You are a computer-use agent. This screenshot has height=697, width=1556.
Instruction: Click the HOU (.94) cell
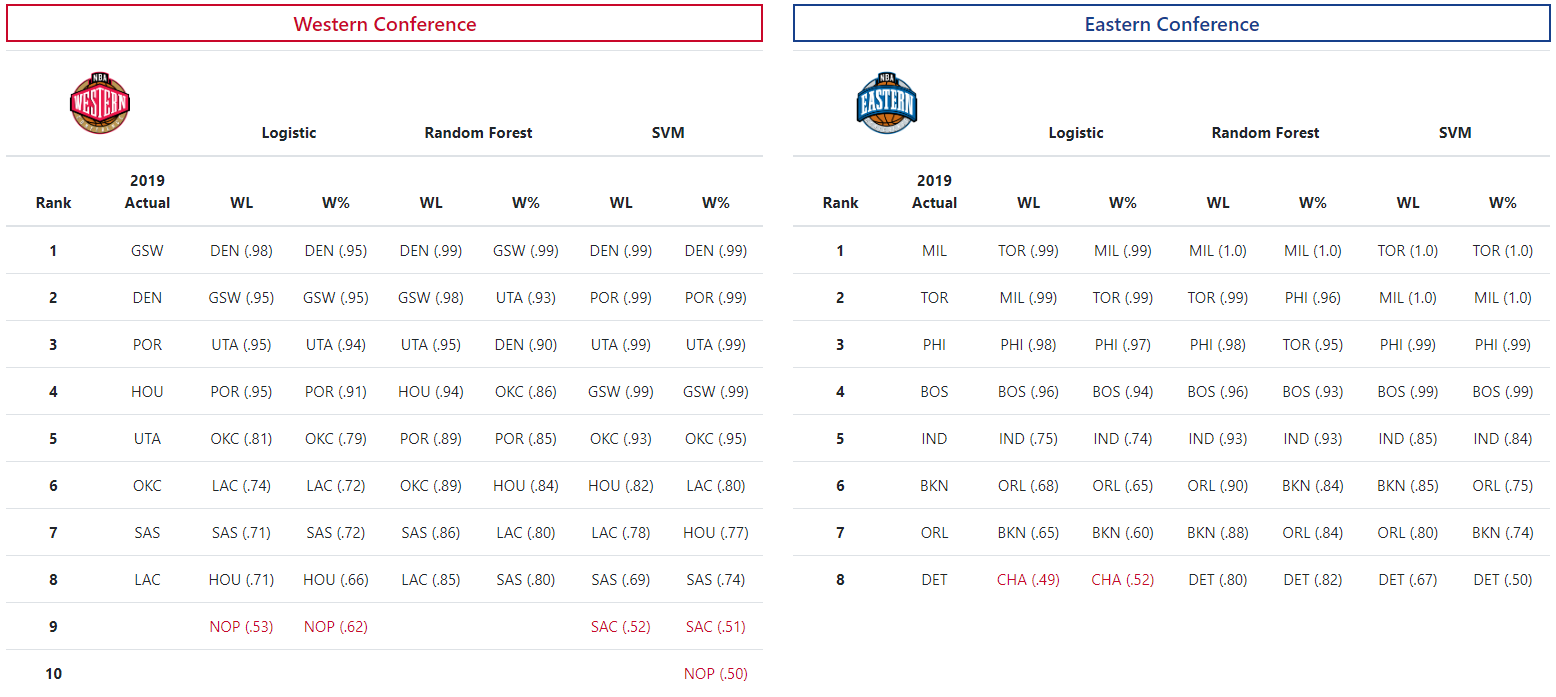[x=431, y=392]
